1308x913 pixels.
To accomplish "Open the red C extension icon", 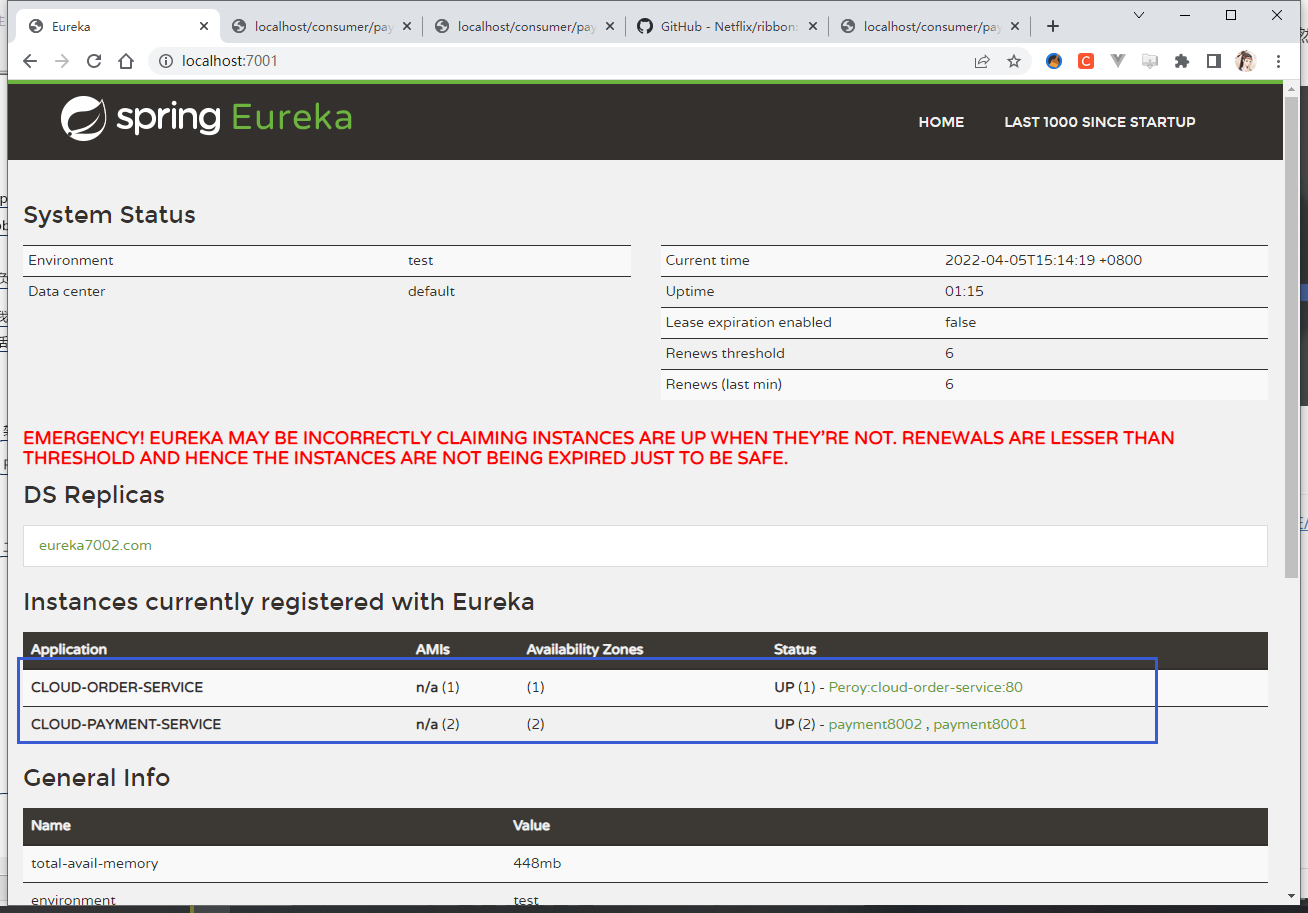I will point(1086,61).
